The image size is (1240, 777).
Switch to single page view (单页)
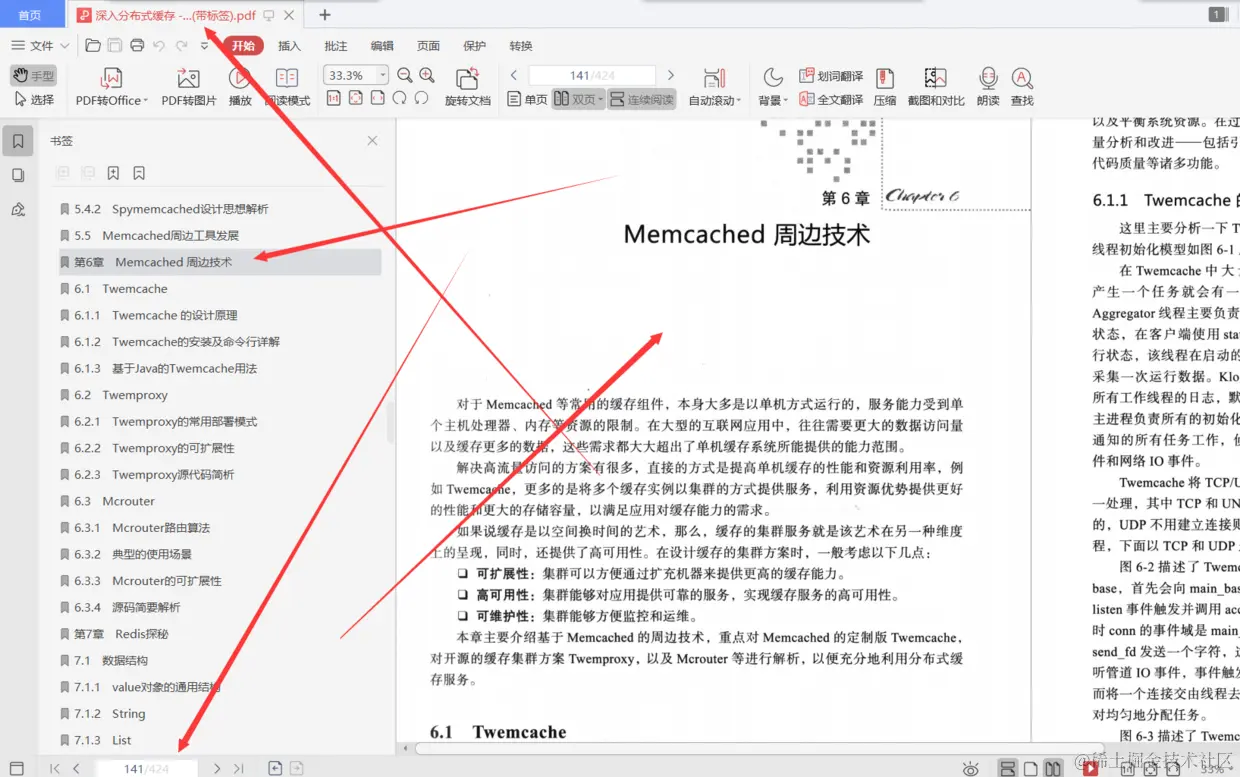pos(528,100)
